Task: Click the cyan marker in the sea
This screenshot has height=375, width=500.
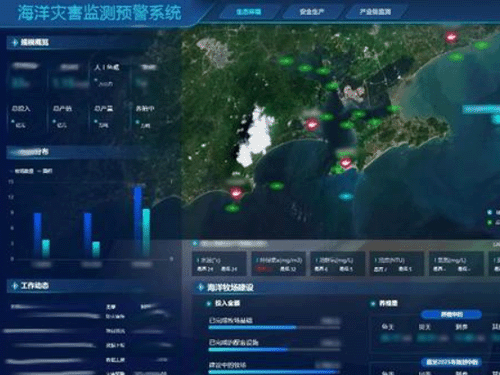Action: [346, 196]
